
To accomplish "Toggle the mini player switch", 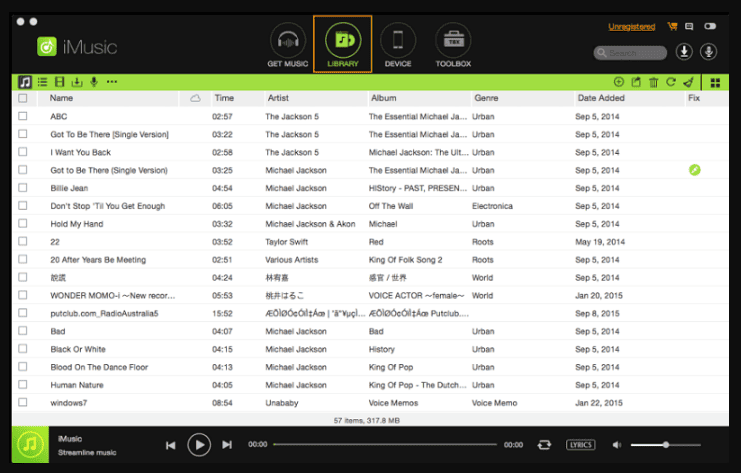I will [710, 26].
